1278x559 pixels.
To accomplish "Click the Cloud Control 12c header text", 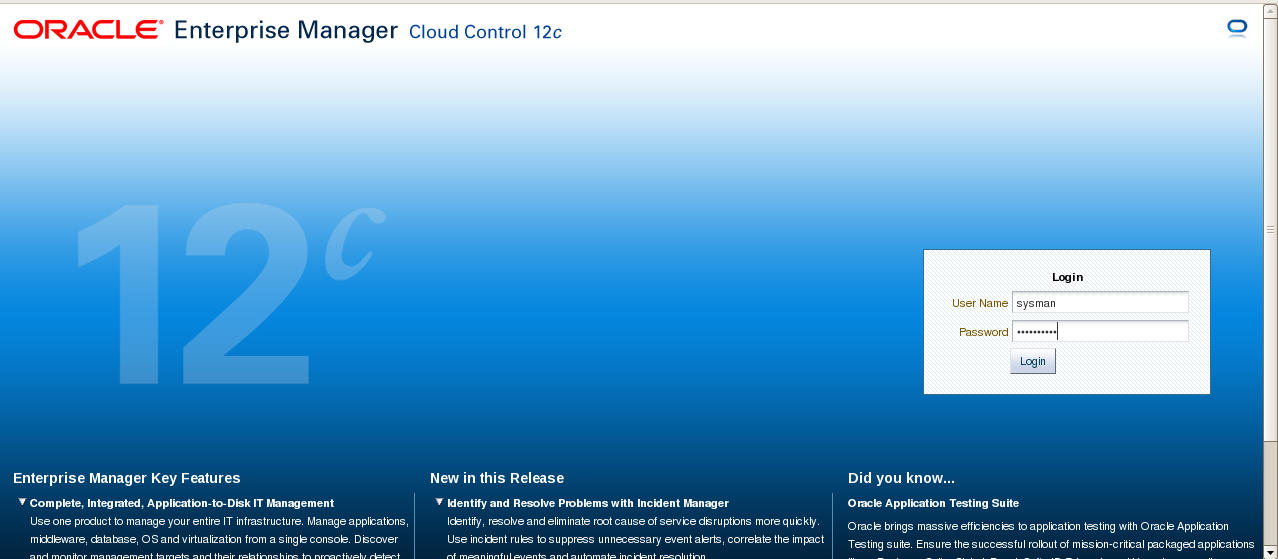I will coord(485,32).
